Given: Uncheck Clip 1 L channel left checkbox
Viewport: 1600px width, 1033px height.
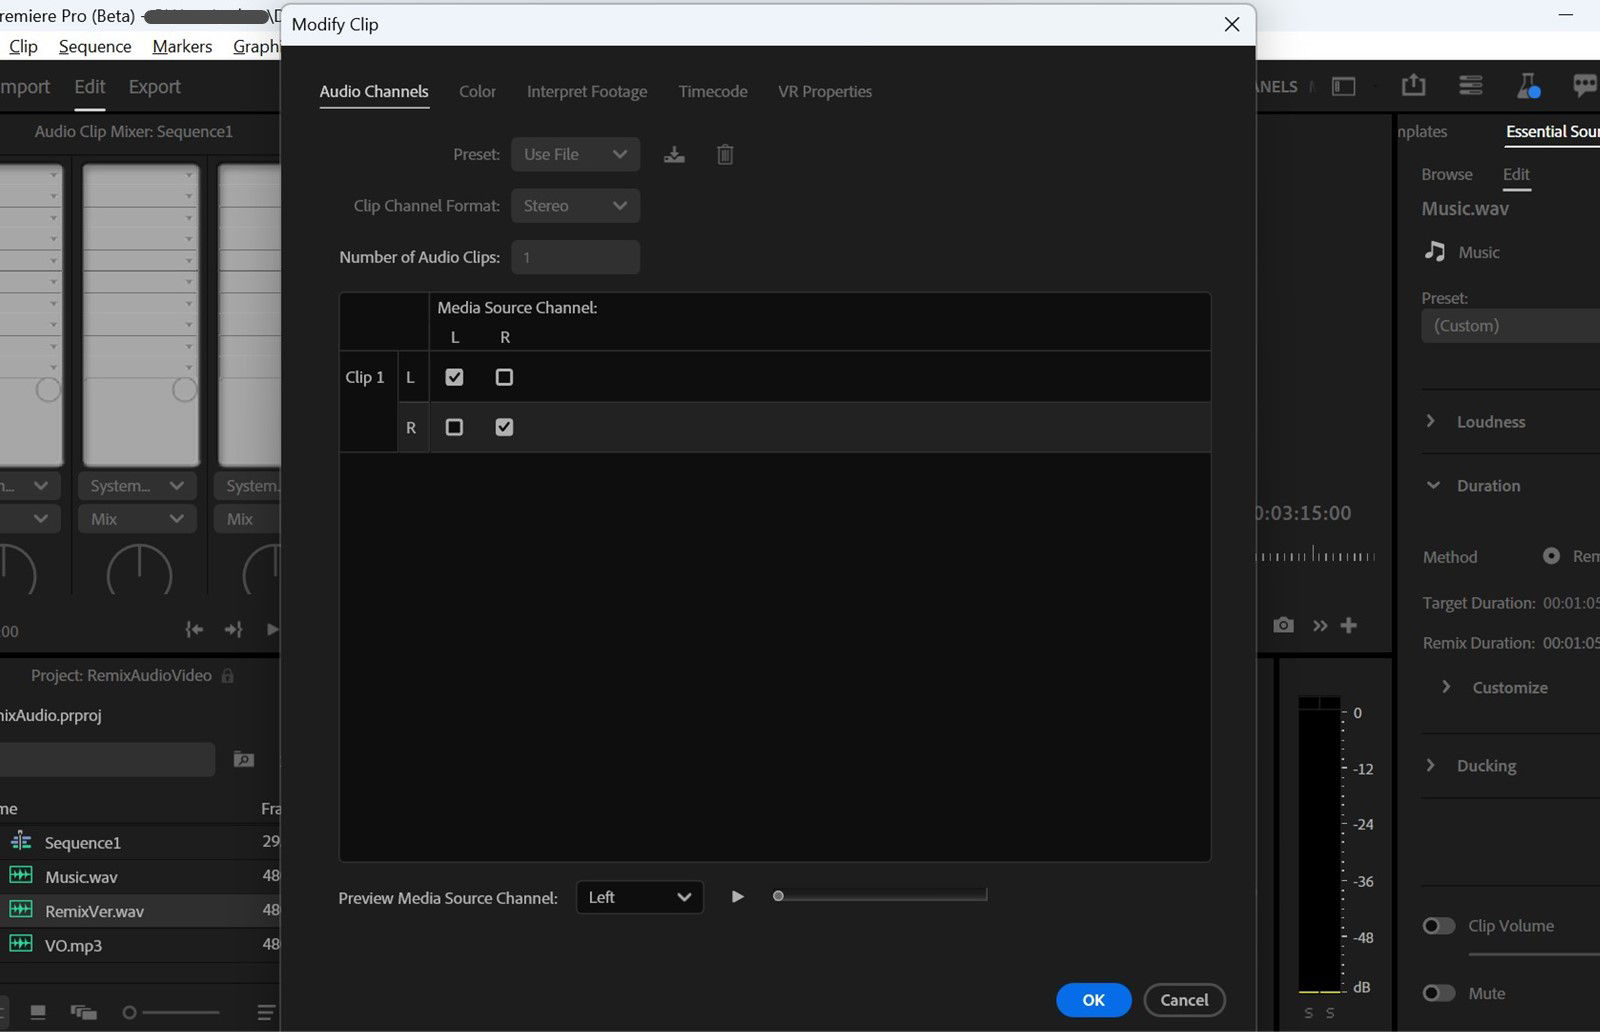Looking at the screenshot, I should coord(454,377).
